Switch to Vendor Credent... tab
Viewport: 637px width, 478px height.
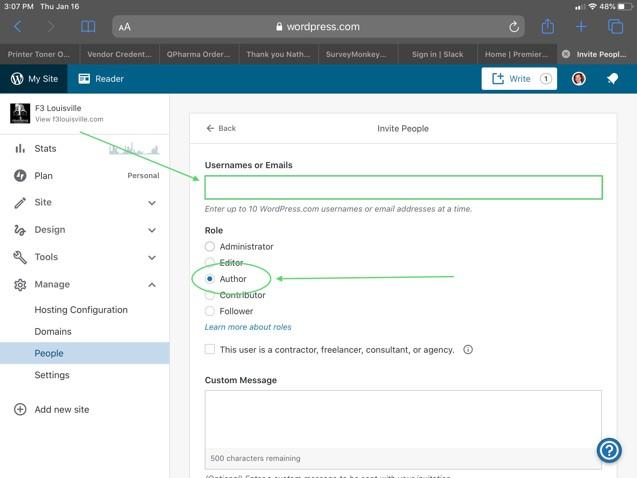point(119,54)
